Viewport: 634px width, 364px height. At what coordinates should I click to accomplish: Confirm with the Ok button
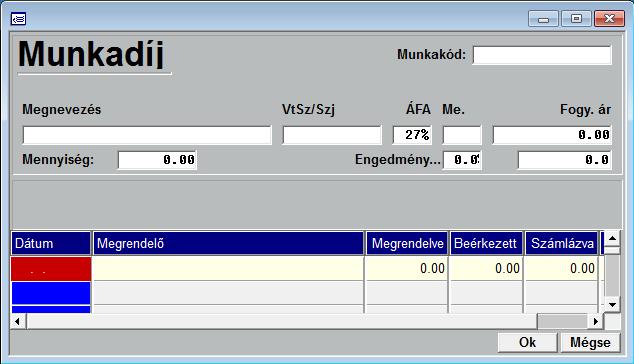click(x=527, y=343)
